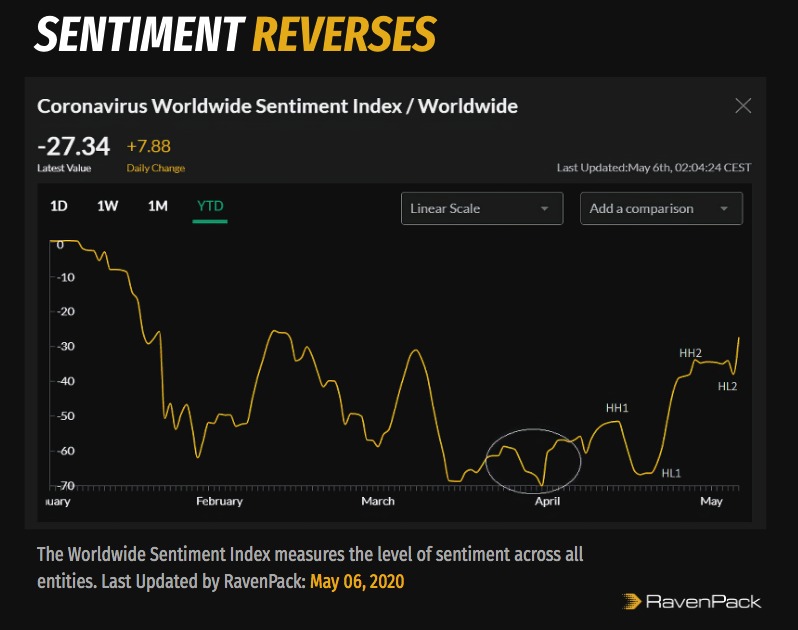Image resolution: width=798 pixels, height=630 pixels.
Task: Select the 1M time range
Action: pyautogui.click(x=158, y=206)
